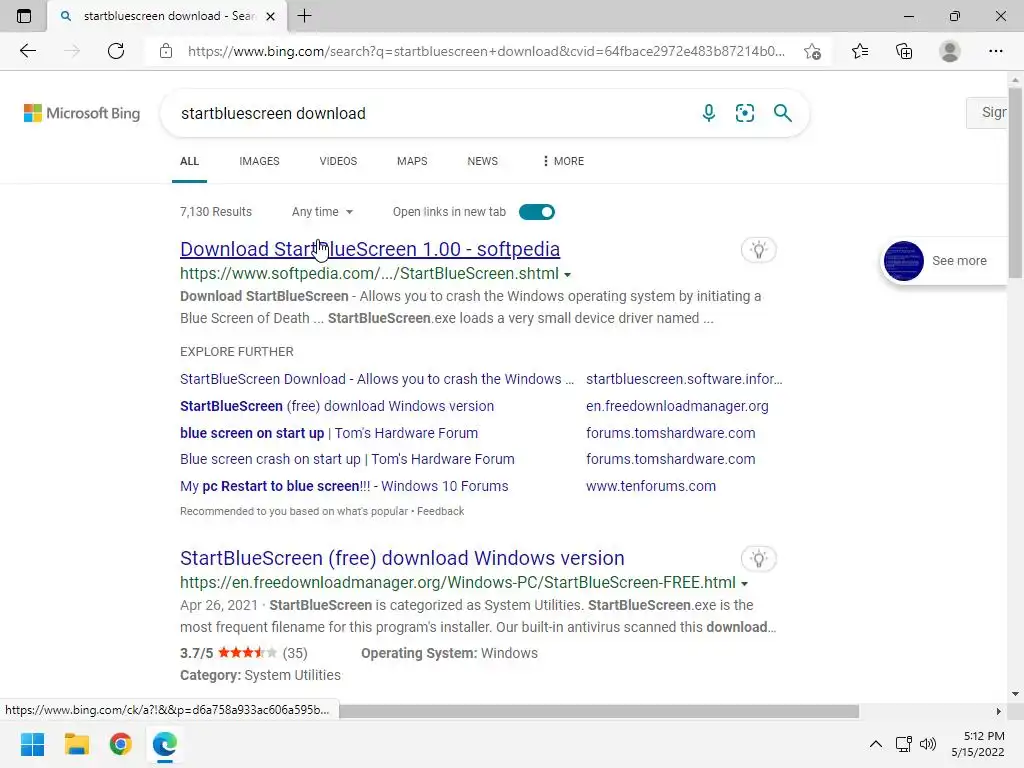Open the MORE search categories menu

tap(563, 161)
